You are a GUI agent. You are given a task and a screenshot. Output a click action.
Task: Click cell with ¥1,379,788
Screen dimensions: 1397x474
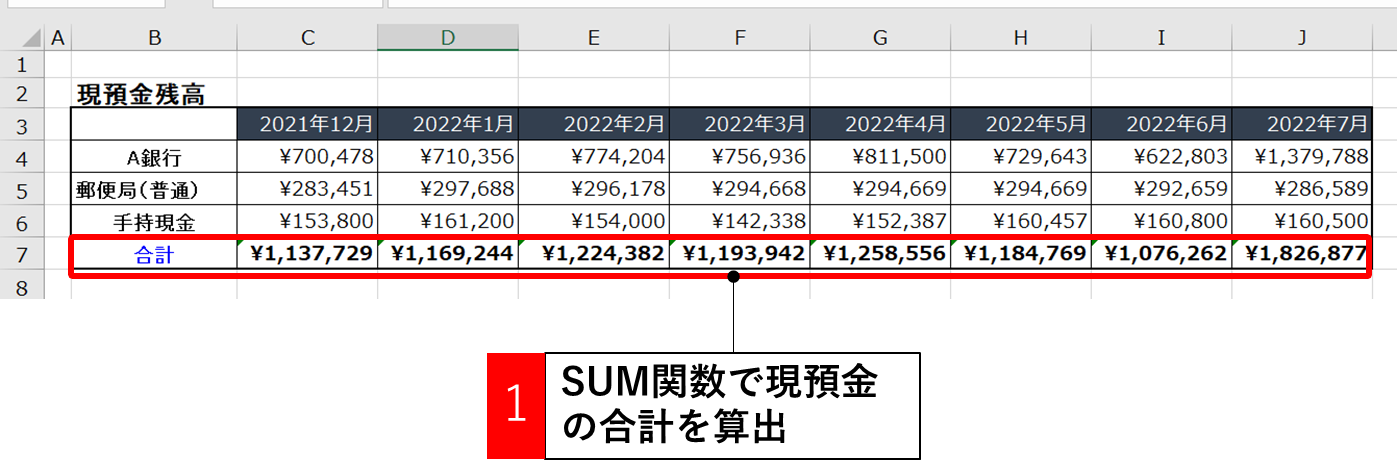(x=1302, y=157)
